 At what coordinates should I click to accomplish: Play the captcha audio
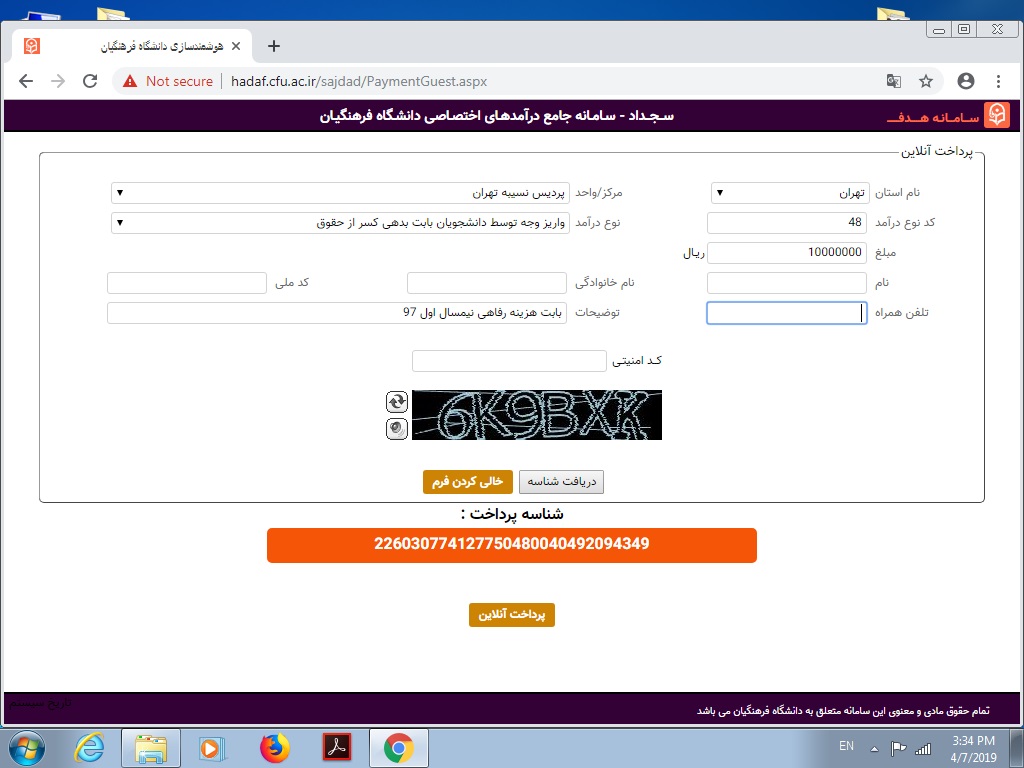(397, 428)
